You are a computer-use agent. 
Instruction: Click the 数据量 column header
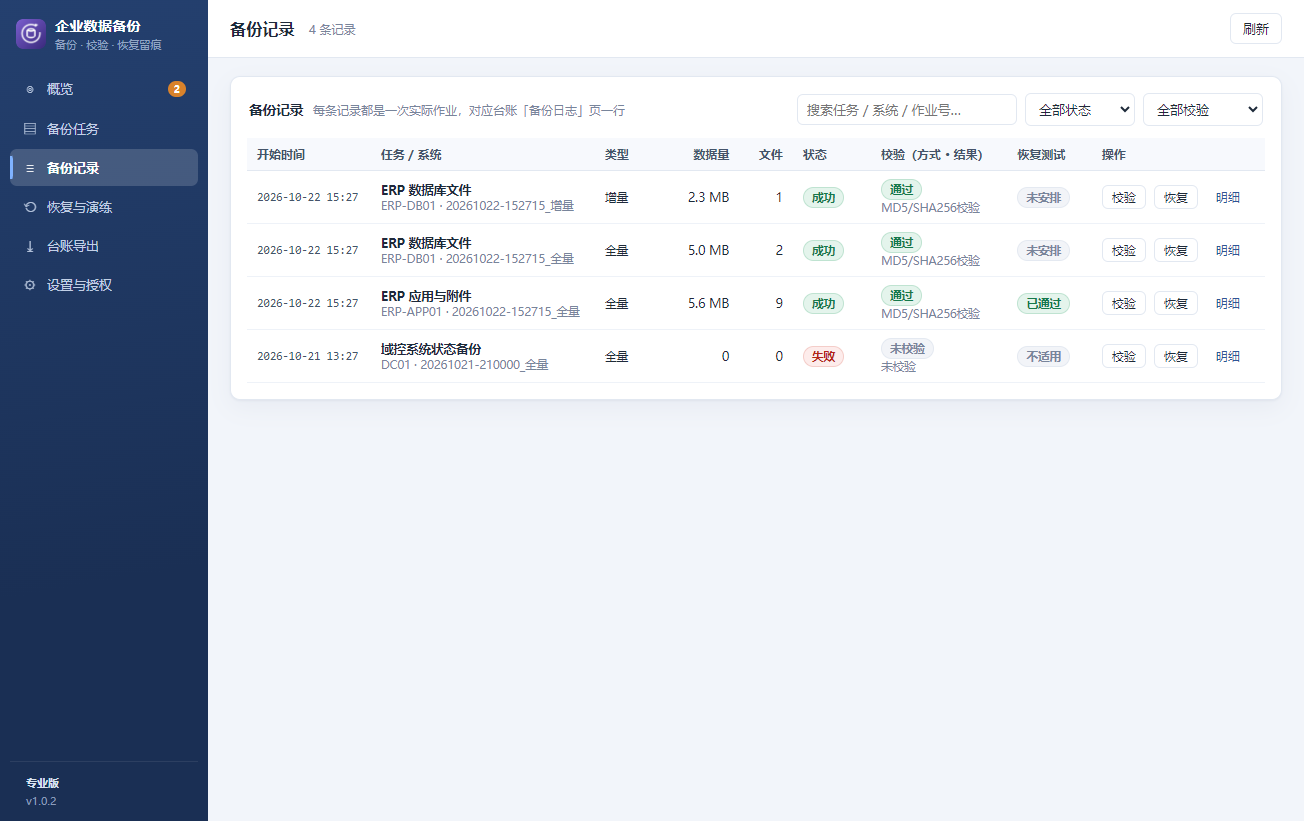[712, 155]
